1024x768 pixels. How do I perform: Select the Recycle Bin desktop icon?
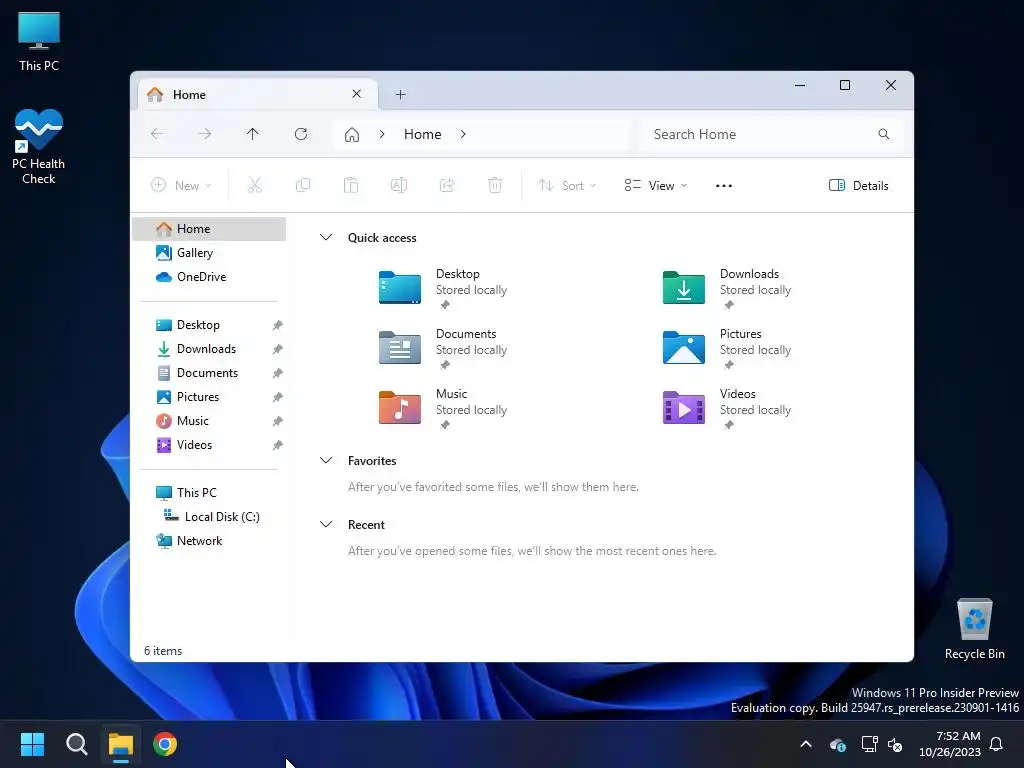click(x=974, y=629)
